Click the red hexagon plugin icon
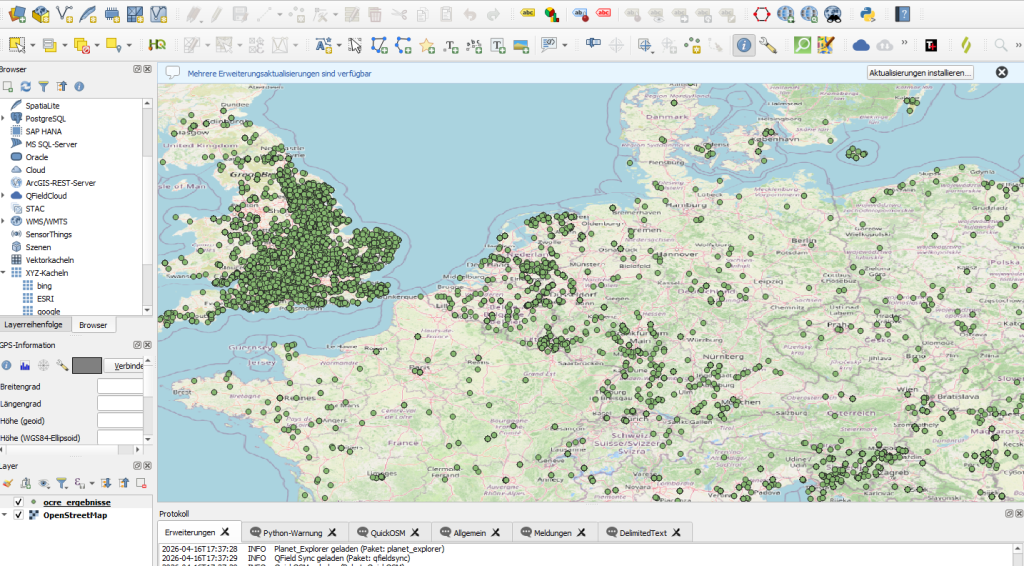The image size is (1024, 566). point(761,14)
